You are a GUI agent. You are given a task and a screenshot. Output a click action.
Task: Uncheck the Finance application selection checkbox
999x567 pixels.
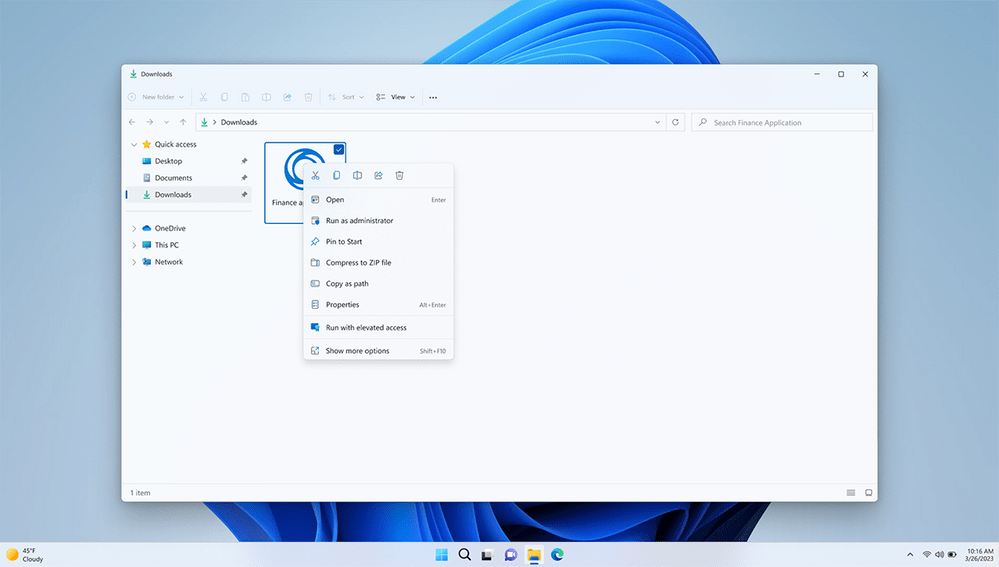(x=339, y=149)
